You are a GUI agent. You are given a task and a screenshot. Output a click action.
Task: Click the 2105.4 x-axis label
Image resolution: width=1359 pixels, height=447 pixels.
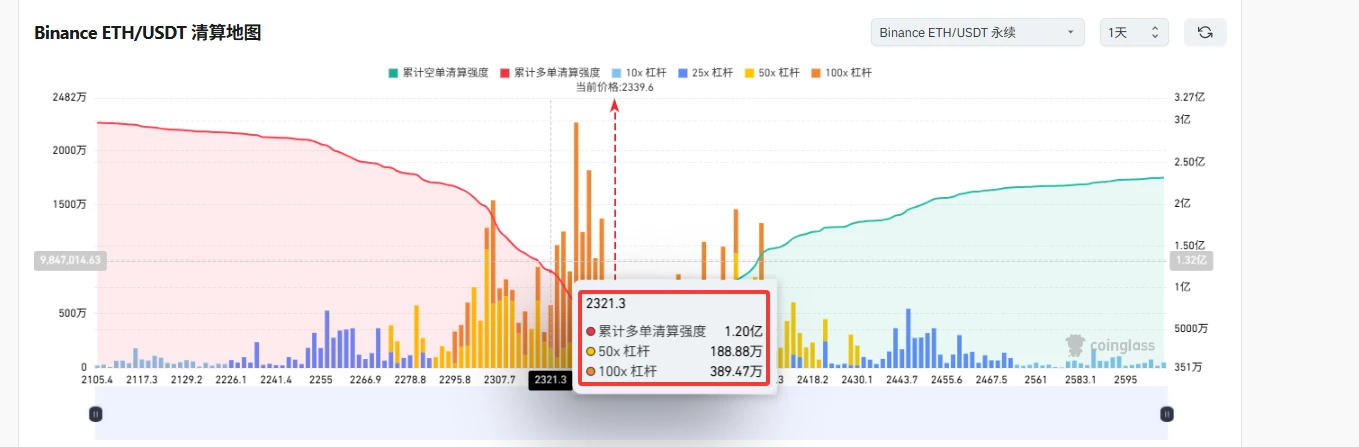(x=96, y=380)
